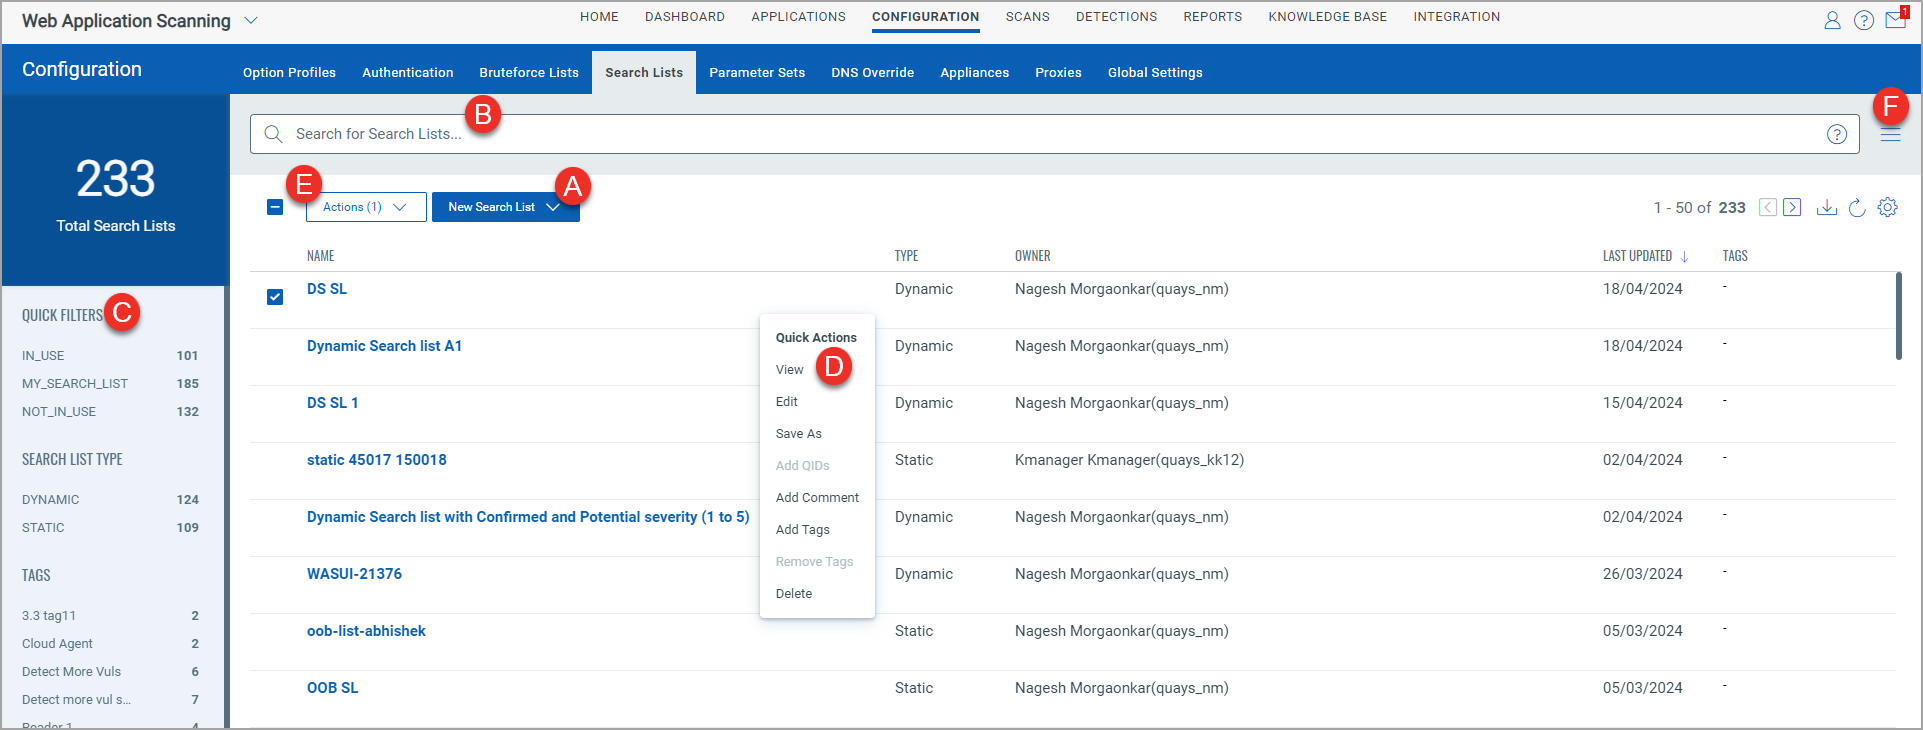The width and height of the screenshot is (1923, 730).
Task: Click the magnifier icon in search bar
Action: click(273, 134)
